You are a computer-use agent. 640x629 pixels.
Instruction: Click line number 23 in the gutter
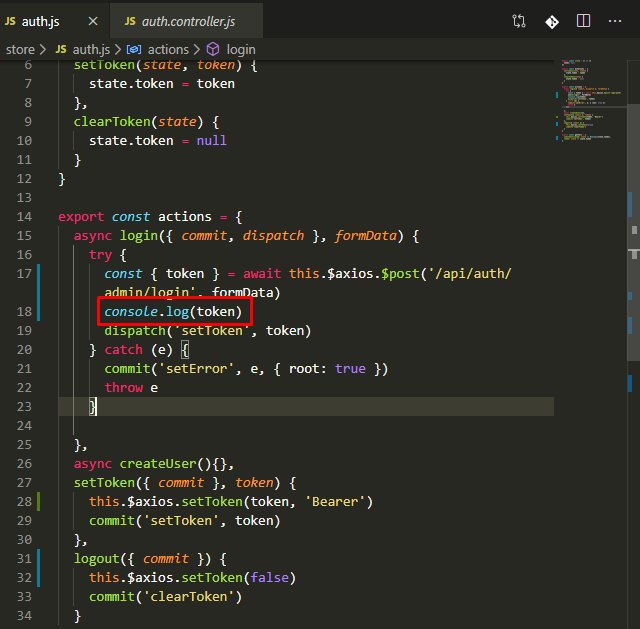[24, 407]
